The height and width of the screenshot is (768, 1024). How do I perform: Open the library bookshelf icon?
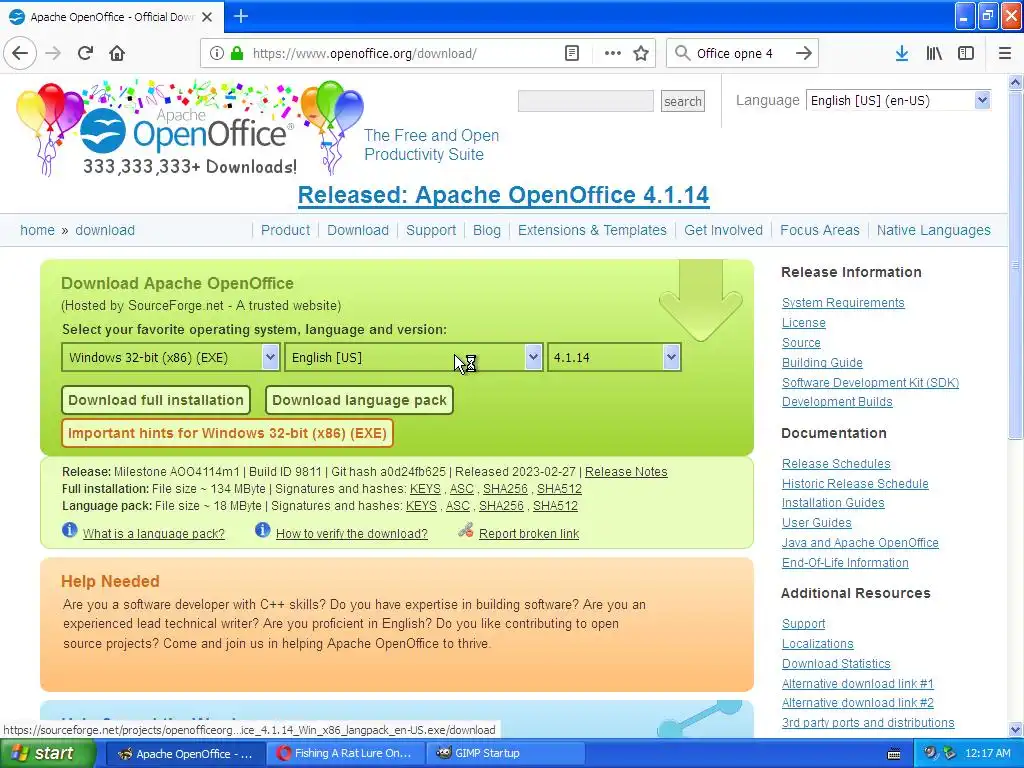(x=934, y=53)
